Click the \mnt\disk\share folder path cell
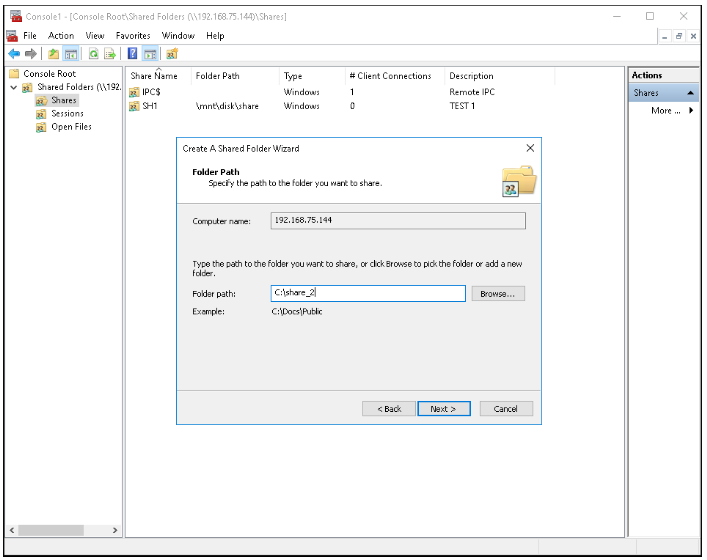Screen dimensions: 707x560 coord(227,106)
